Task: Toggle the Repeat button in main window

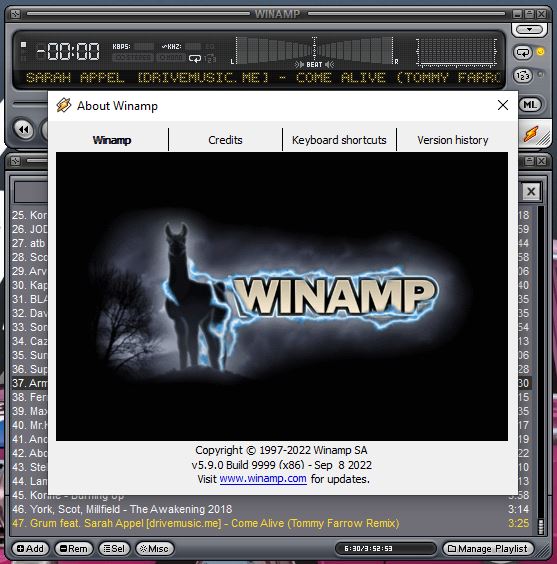Action: coord(522,53)
